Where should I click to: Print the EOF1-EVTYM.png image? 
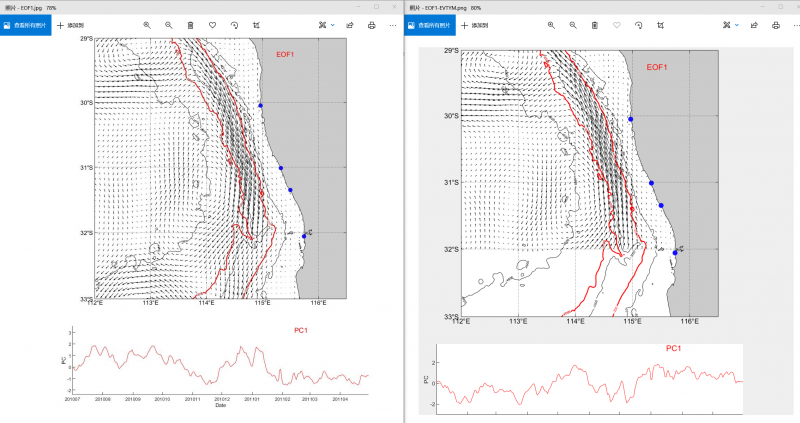pos(775,24)
